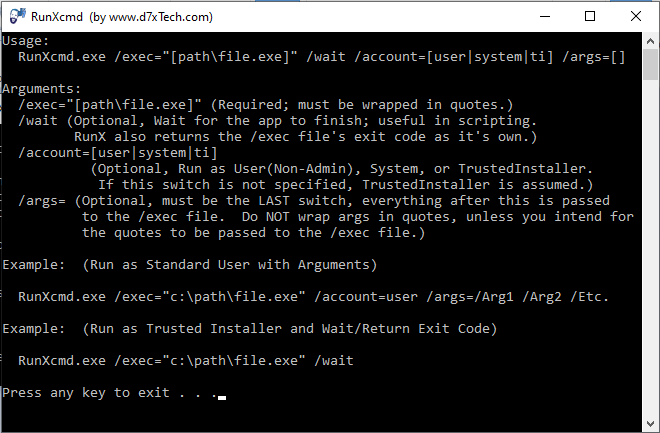This screenshot has width=660, height=433.
Task: Click the example command ending in /wait
Action: (186, 361)
